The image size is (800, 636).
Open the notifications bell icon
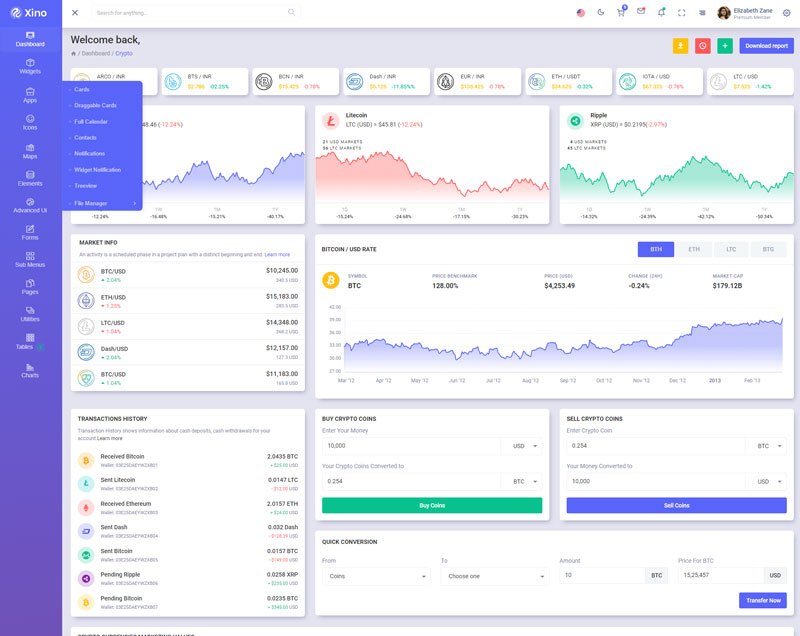click(661, 13)
